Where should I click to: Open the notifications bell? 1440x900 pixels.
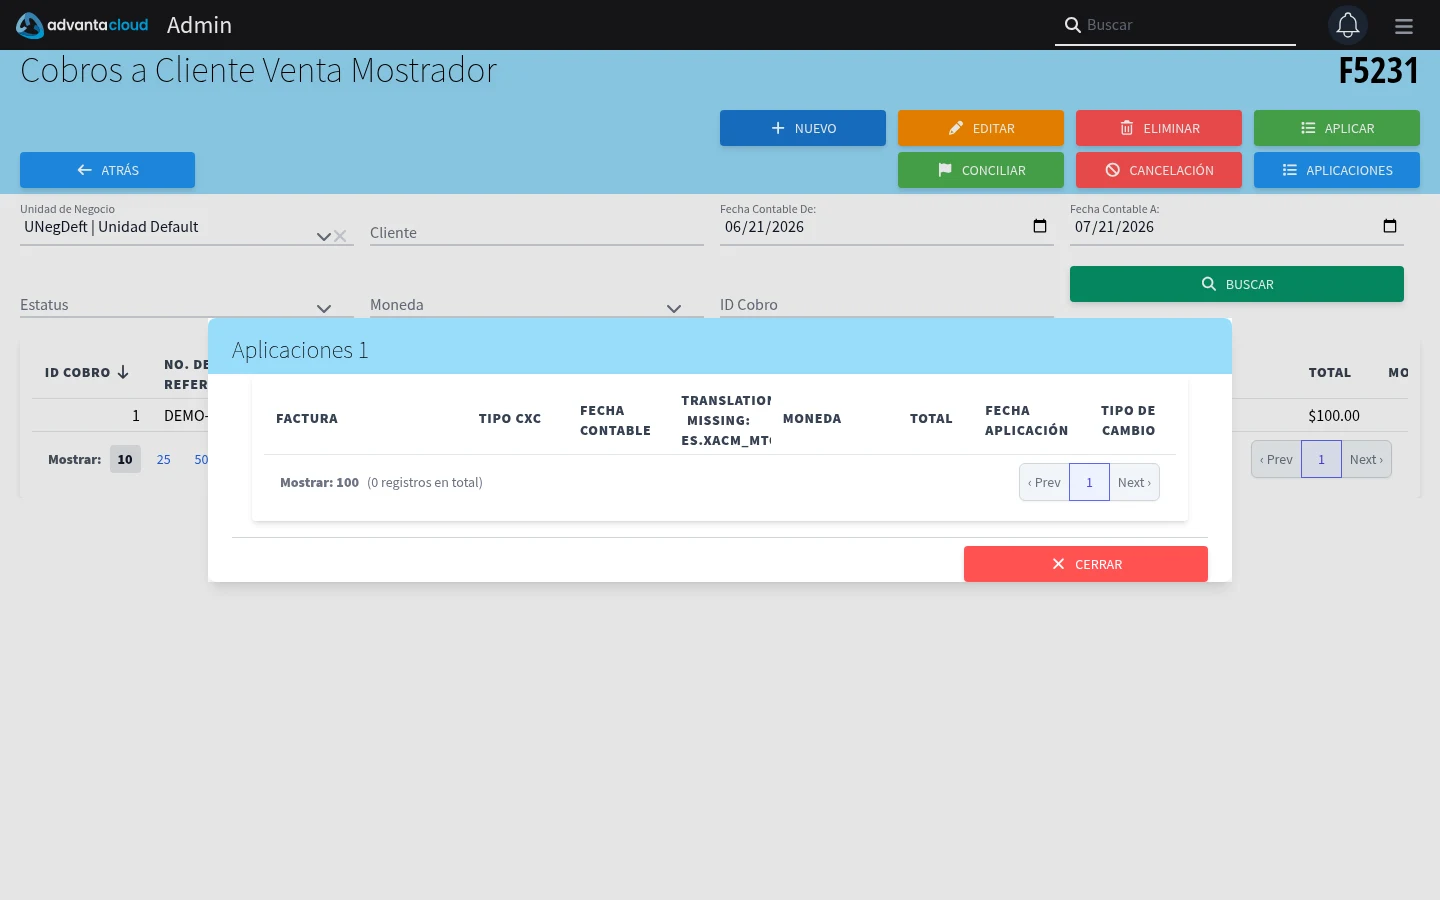click(x=1347, y=25)
